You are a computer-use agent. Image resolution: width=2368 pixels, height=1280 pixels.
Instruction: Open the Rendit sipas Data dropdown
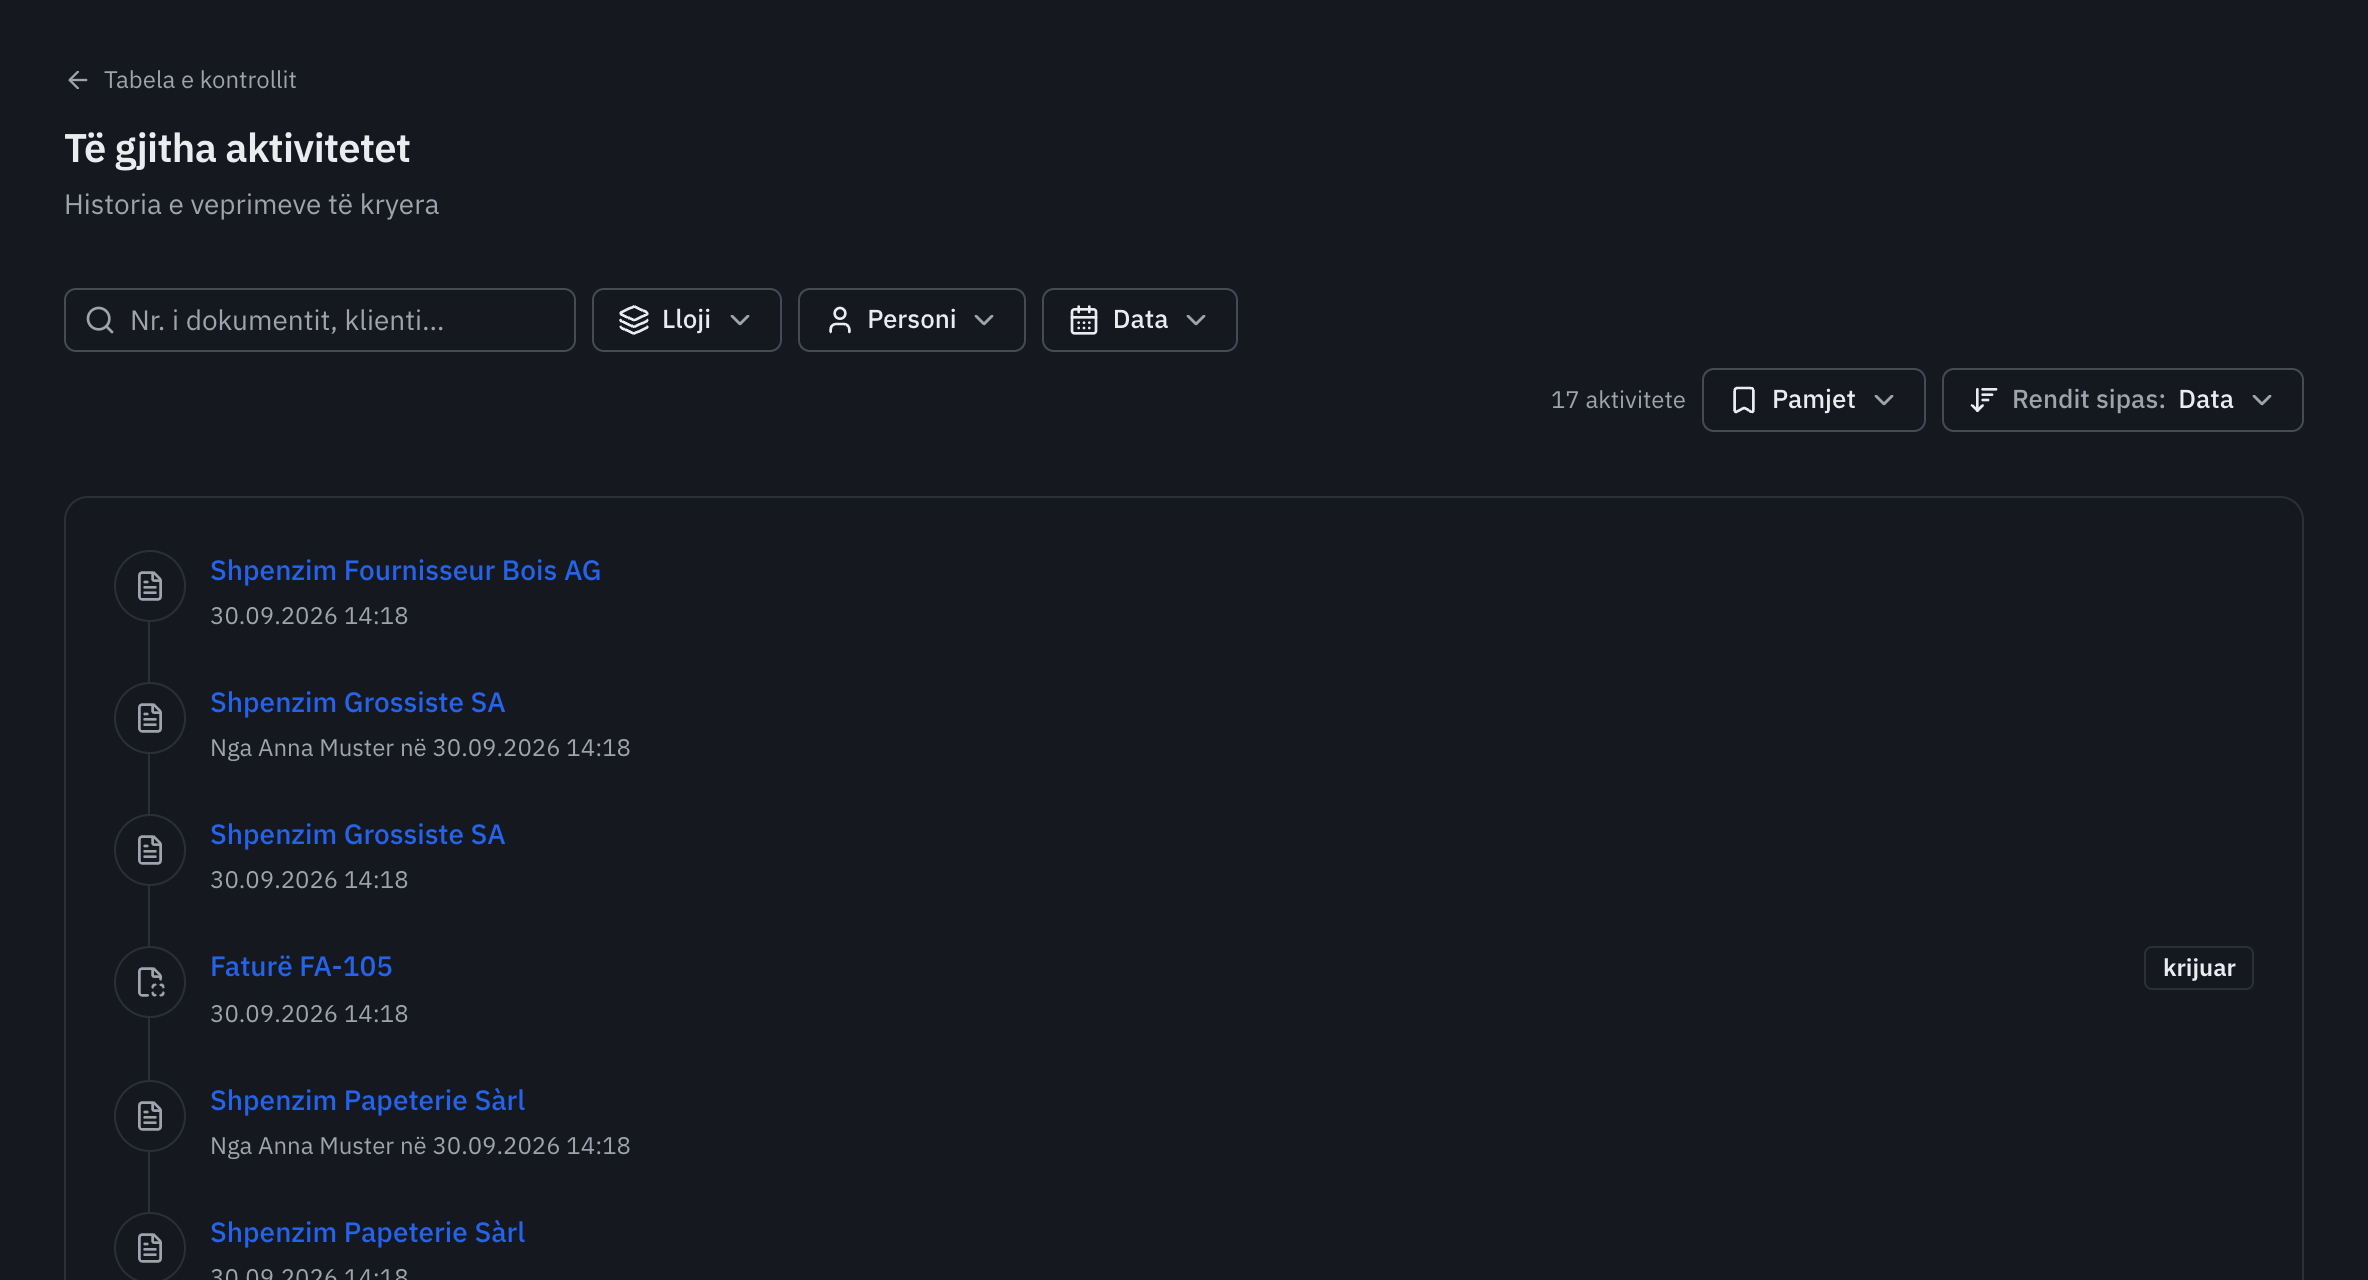(2122, 400)
